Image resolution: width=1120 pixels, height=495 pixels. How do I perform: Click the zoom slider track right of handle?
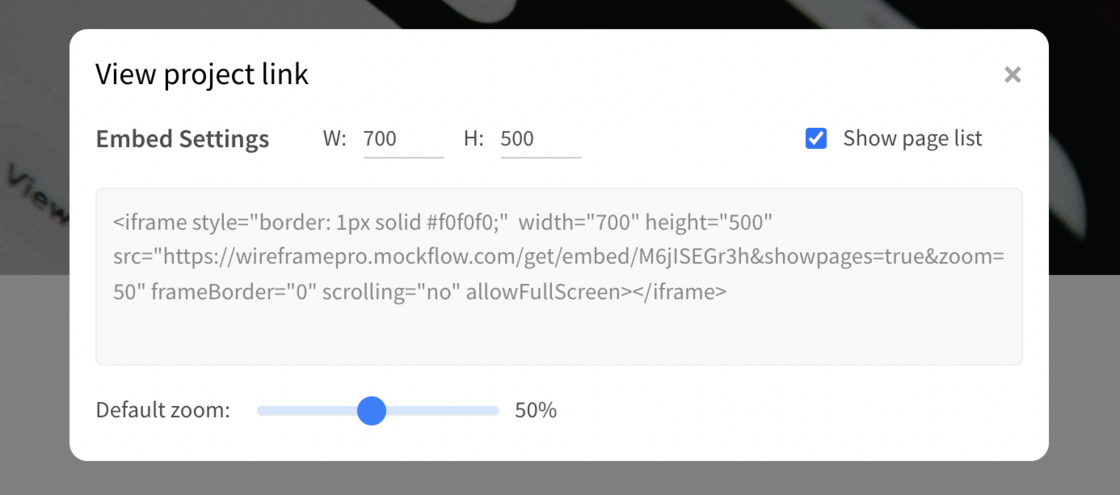coord(443,411)
